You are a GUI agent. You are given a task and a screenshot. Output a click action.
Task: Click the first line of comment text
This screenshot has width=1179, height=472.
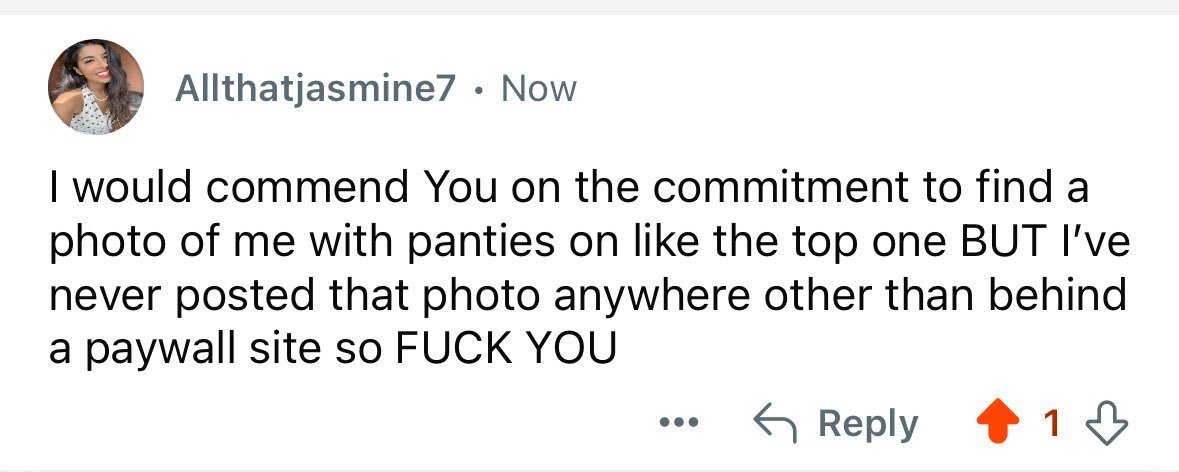(567, 188)
